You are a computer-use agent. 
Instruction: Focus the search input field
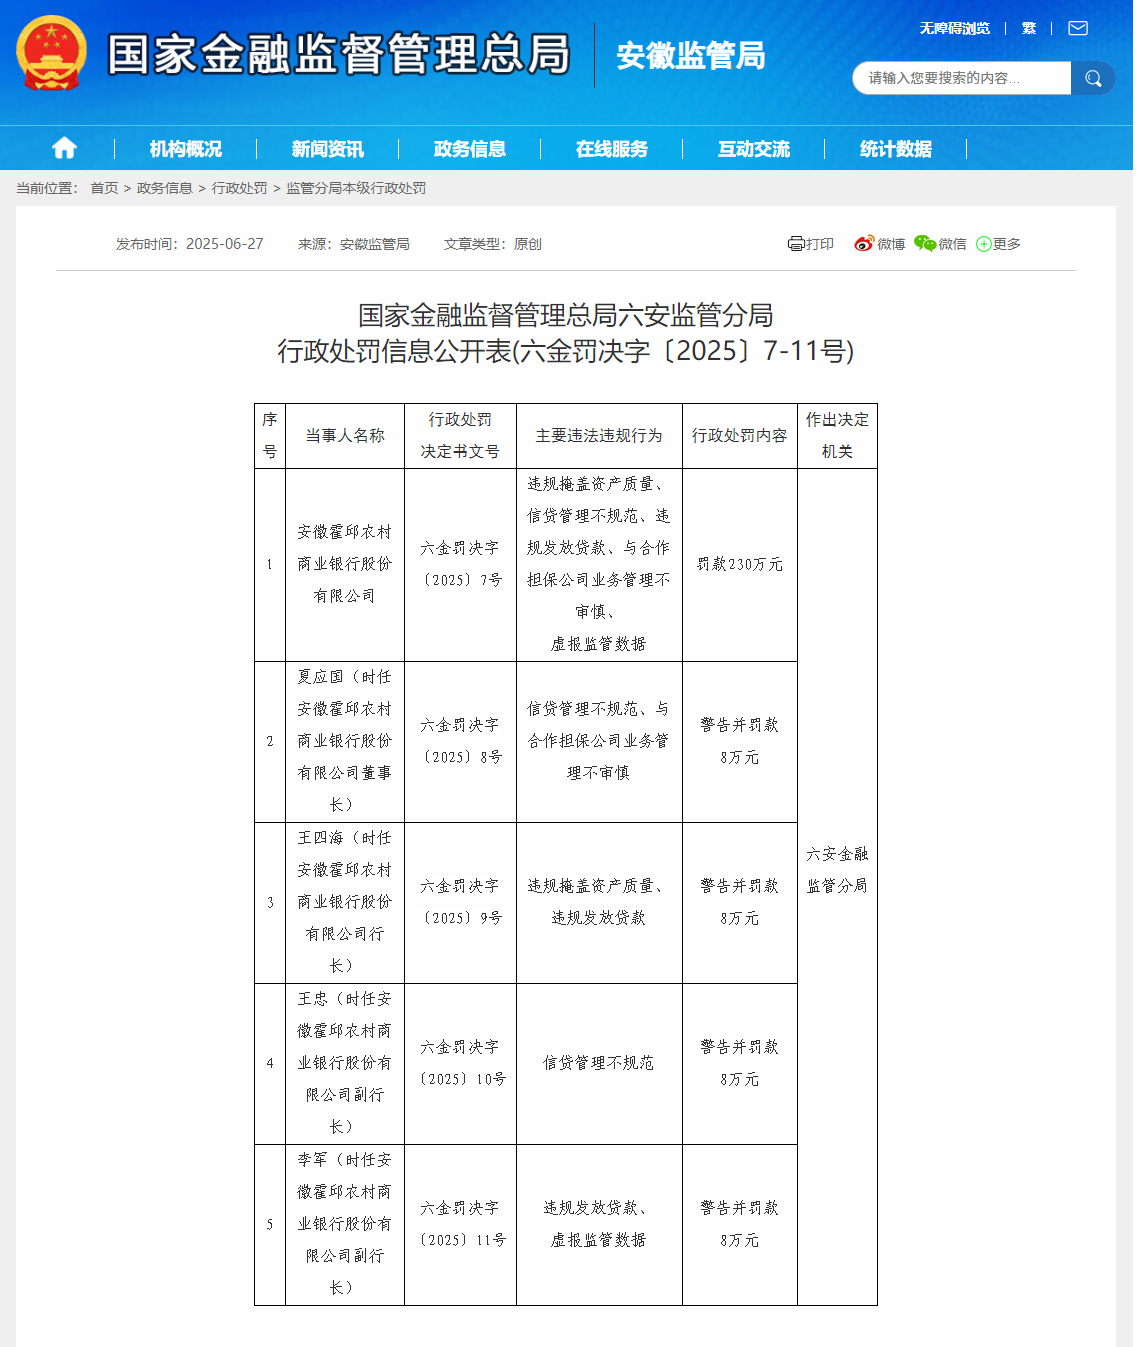(x=961, y=78)
